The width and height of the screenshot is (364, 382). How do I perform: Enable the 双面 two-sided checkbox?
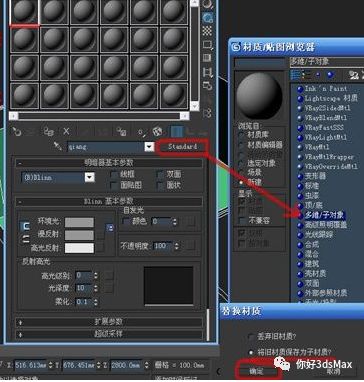pos(161,174)
